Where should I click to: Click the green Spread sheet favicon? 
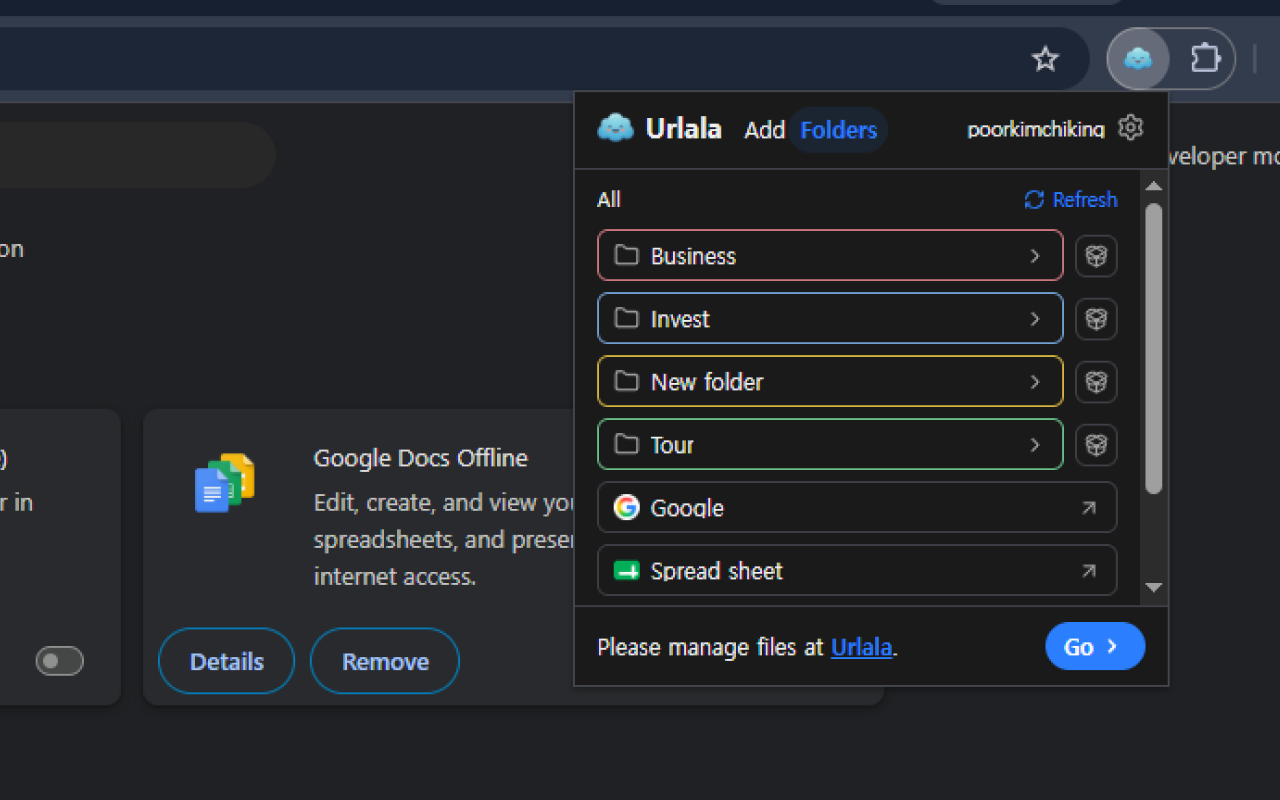pos(626,571)
